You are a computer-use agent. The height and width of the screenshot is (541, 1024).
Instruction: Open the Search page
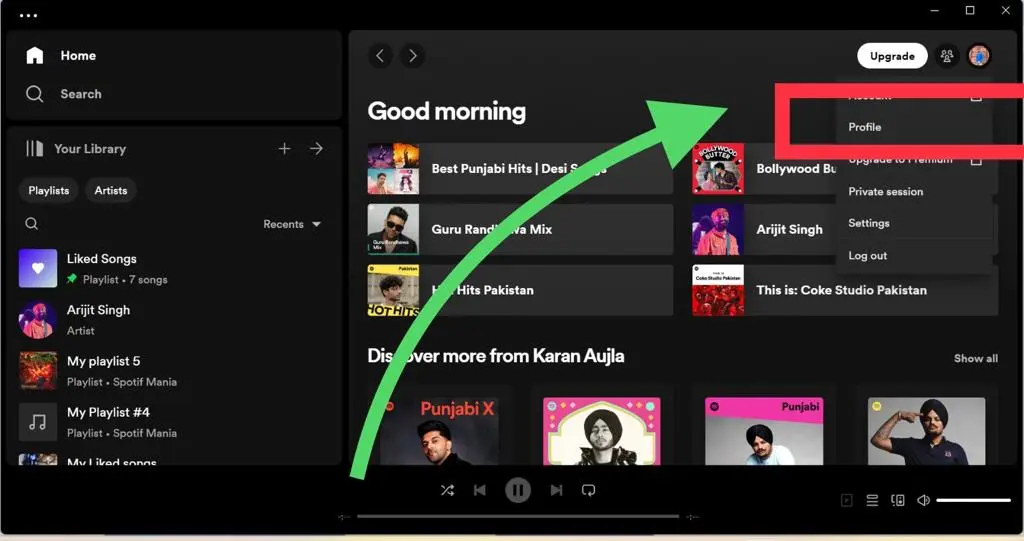63,94
